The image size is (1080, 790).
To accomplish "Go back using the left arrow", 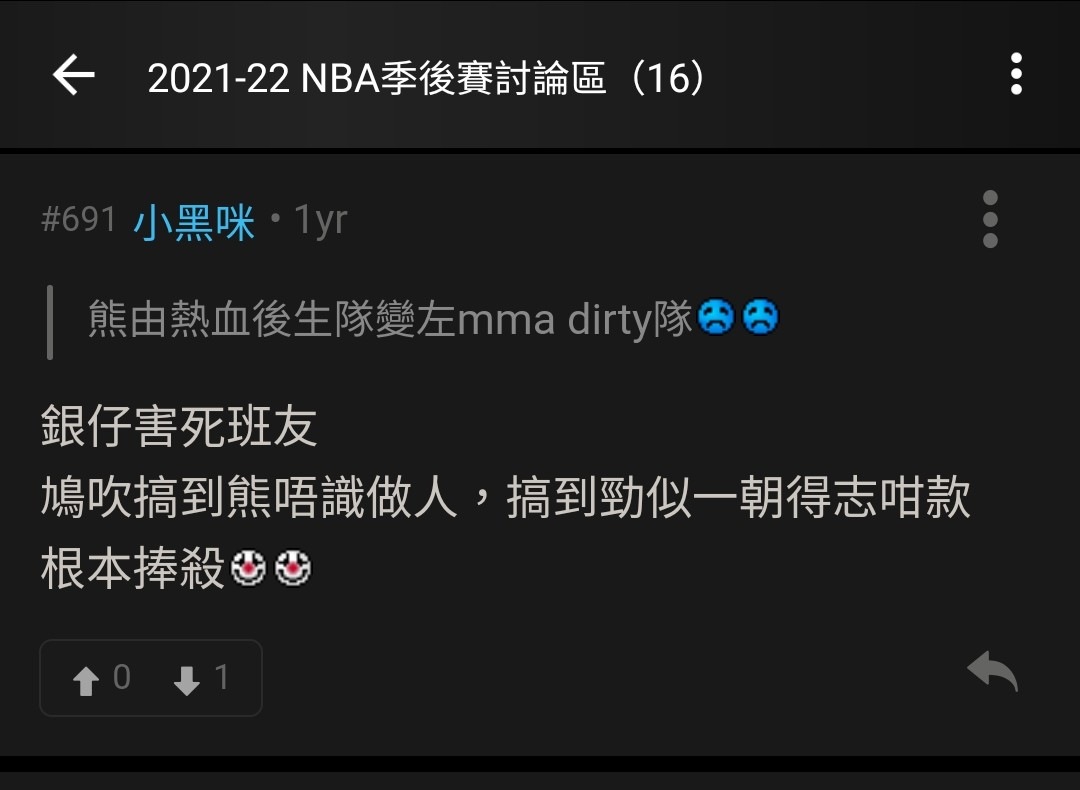I will tap(74, 74).
